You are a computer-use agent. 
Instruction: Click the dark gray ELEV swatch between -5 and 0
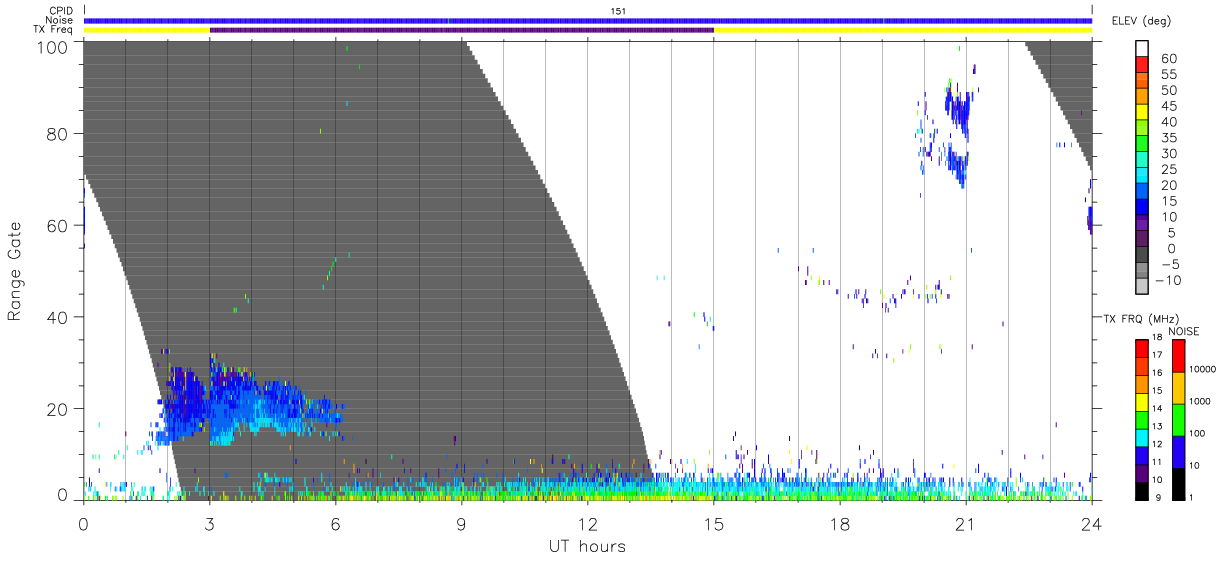pos(1142,256)
